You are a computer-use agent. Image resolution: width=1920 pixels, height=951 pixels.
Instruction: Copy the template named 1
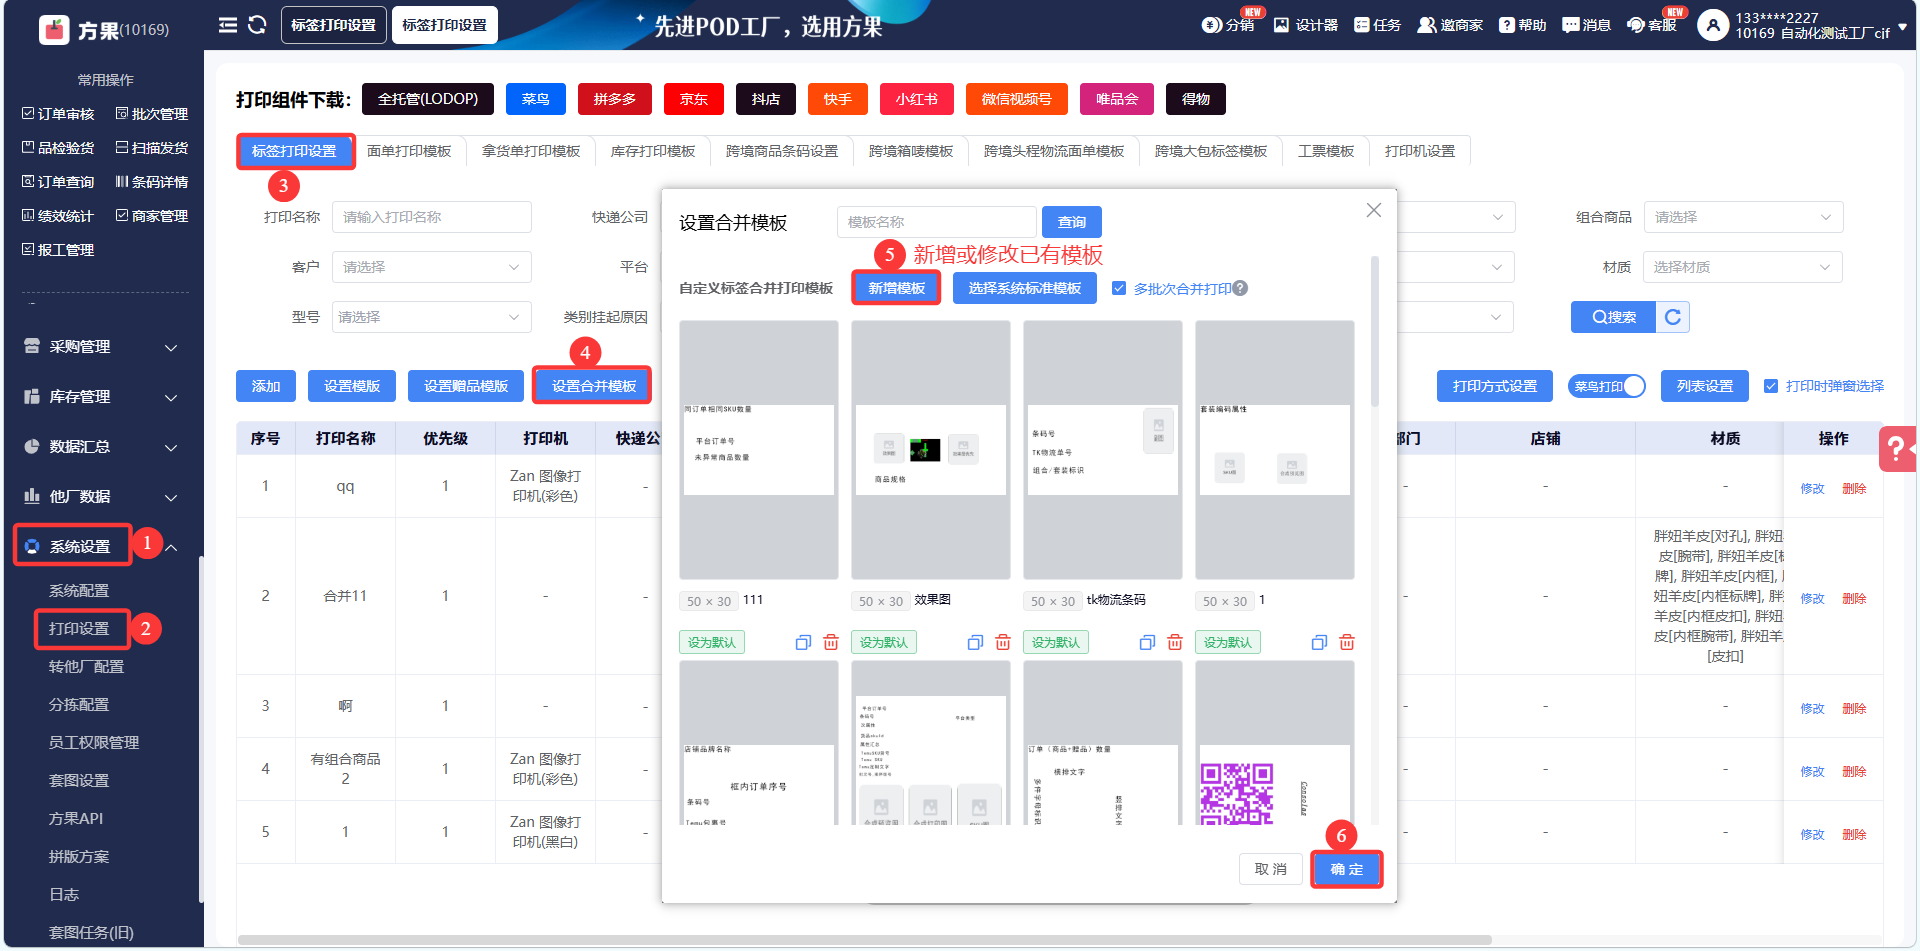click(1319, 643)
